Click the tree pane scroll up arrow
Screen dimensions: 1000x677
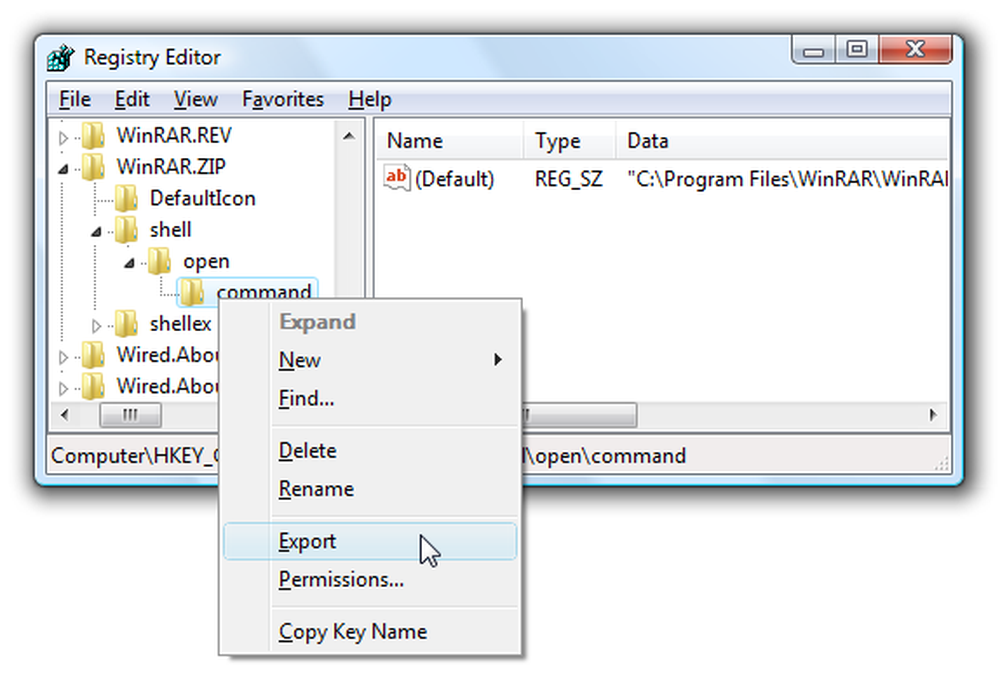tap(349, 136)
